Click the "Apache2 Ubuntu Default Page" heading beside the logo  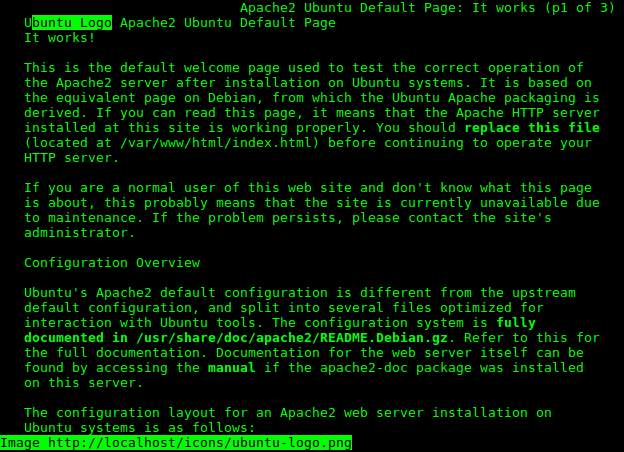(228, 23)
